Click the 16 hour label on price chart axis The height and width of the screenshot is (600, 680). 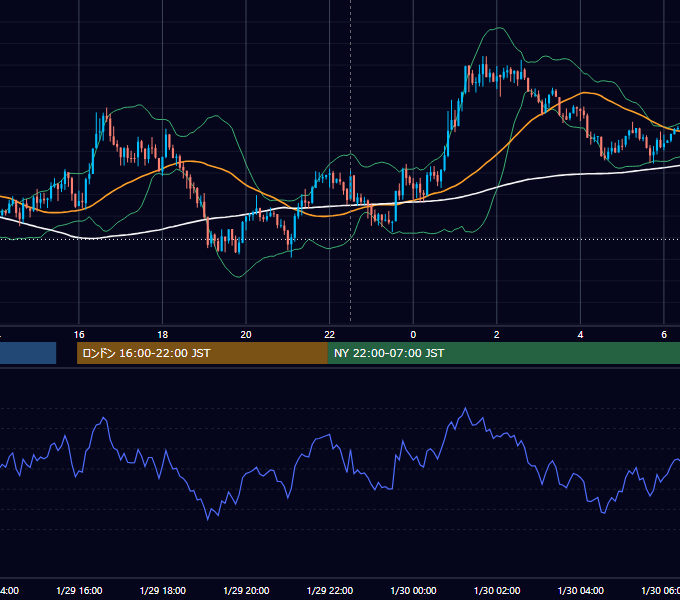(79, 335)
